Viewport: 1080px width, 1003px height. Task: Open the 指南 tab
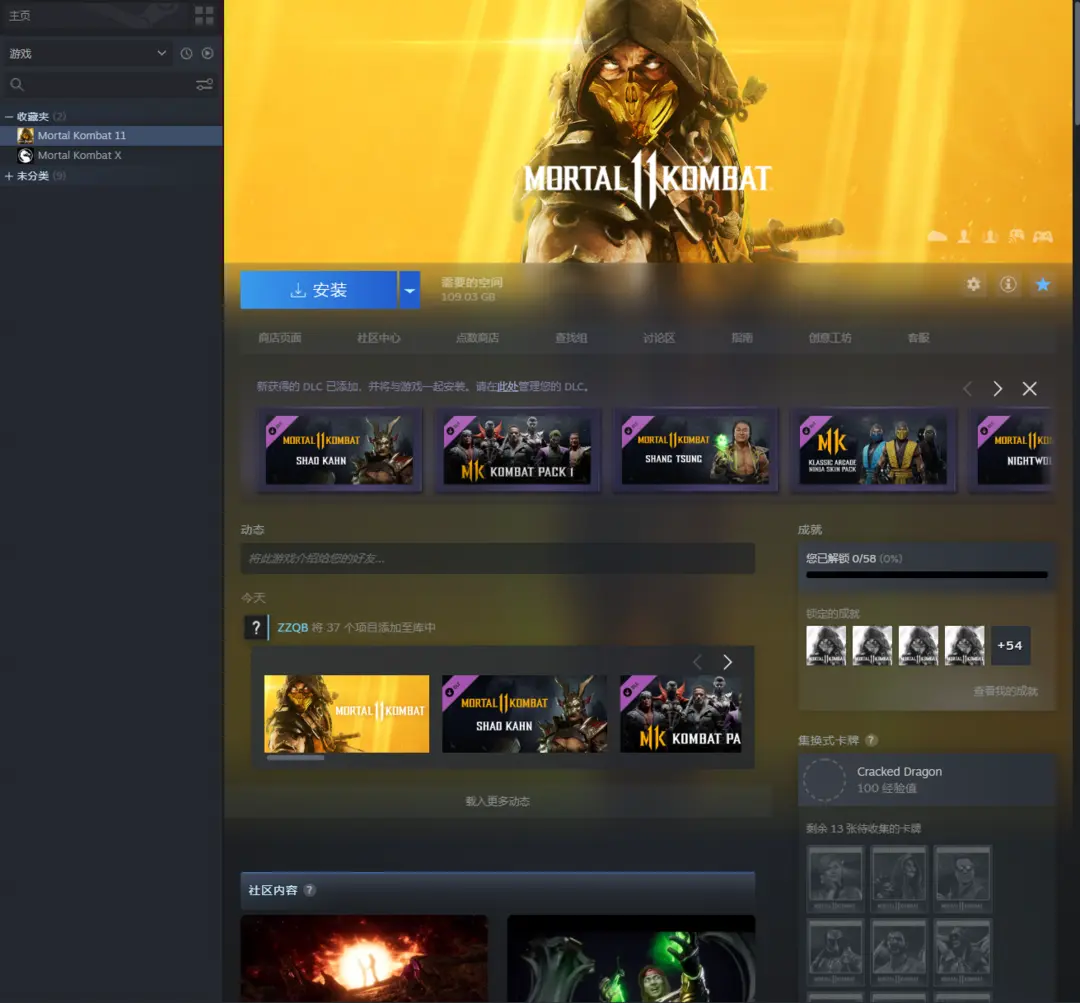tap(742, 338)
